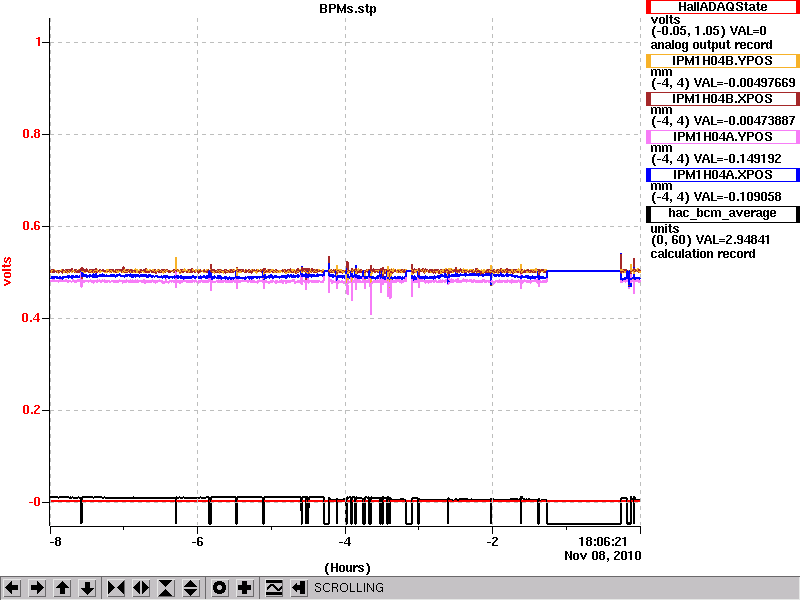Select the hac_bcm_average black legend entry
Viewport: 800px width, 600px height.
722,214
